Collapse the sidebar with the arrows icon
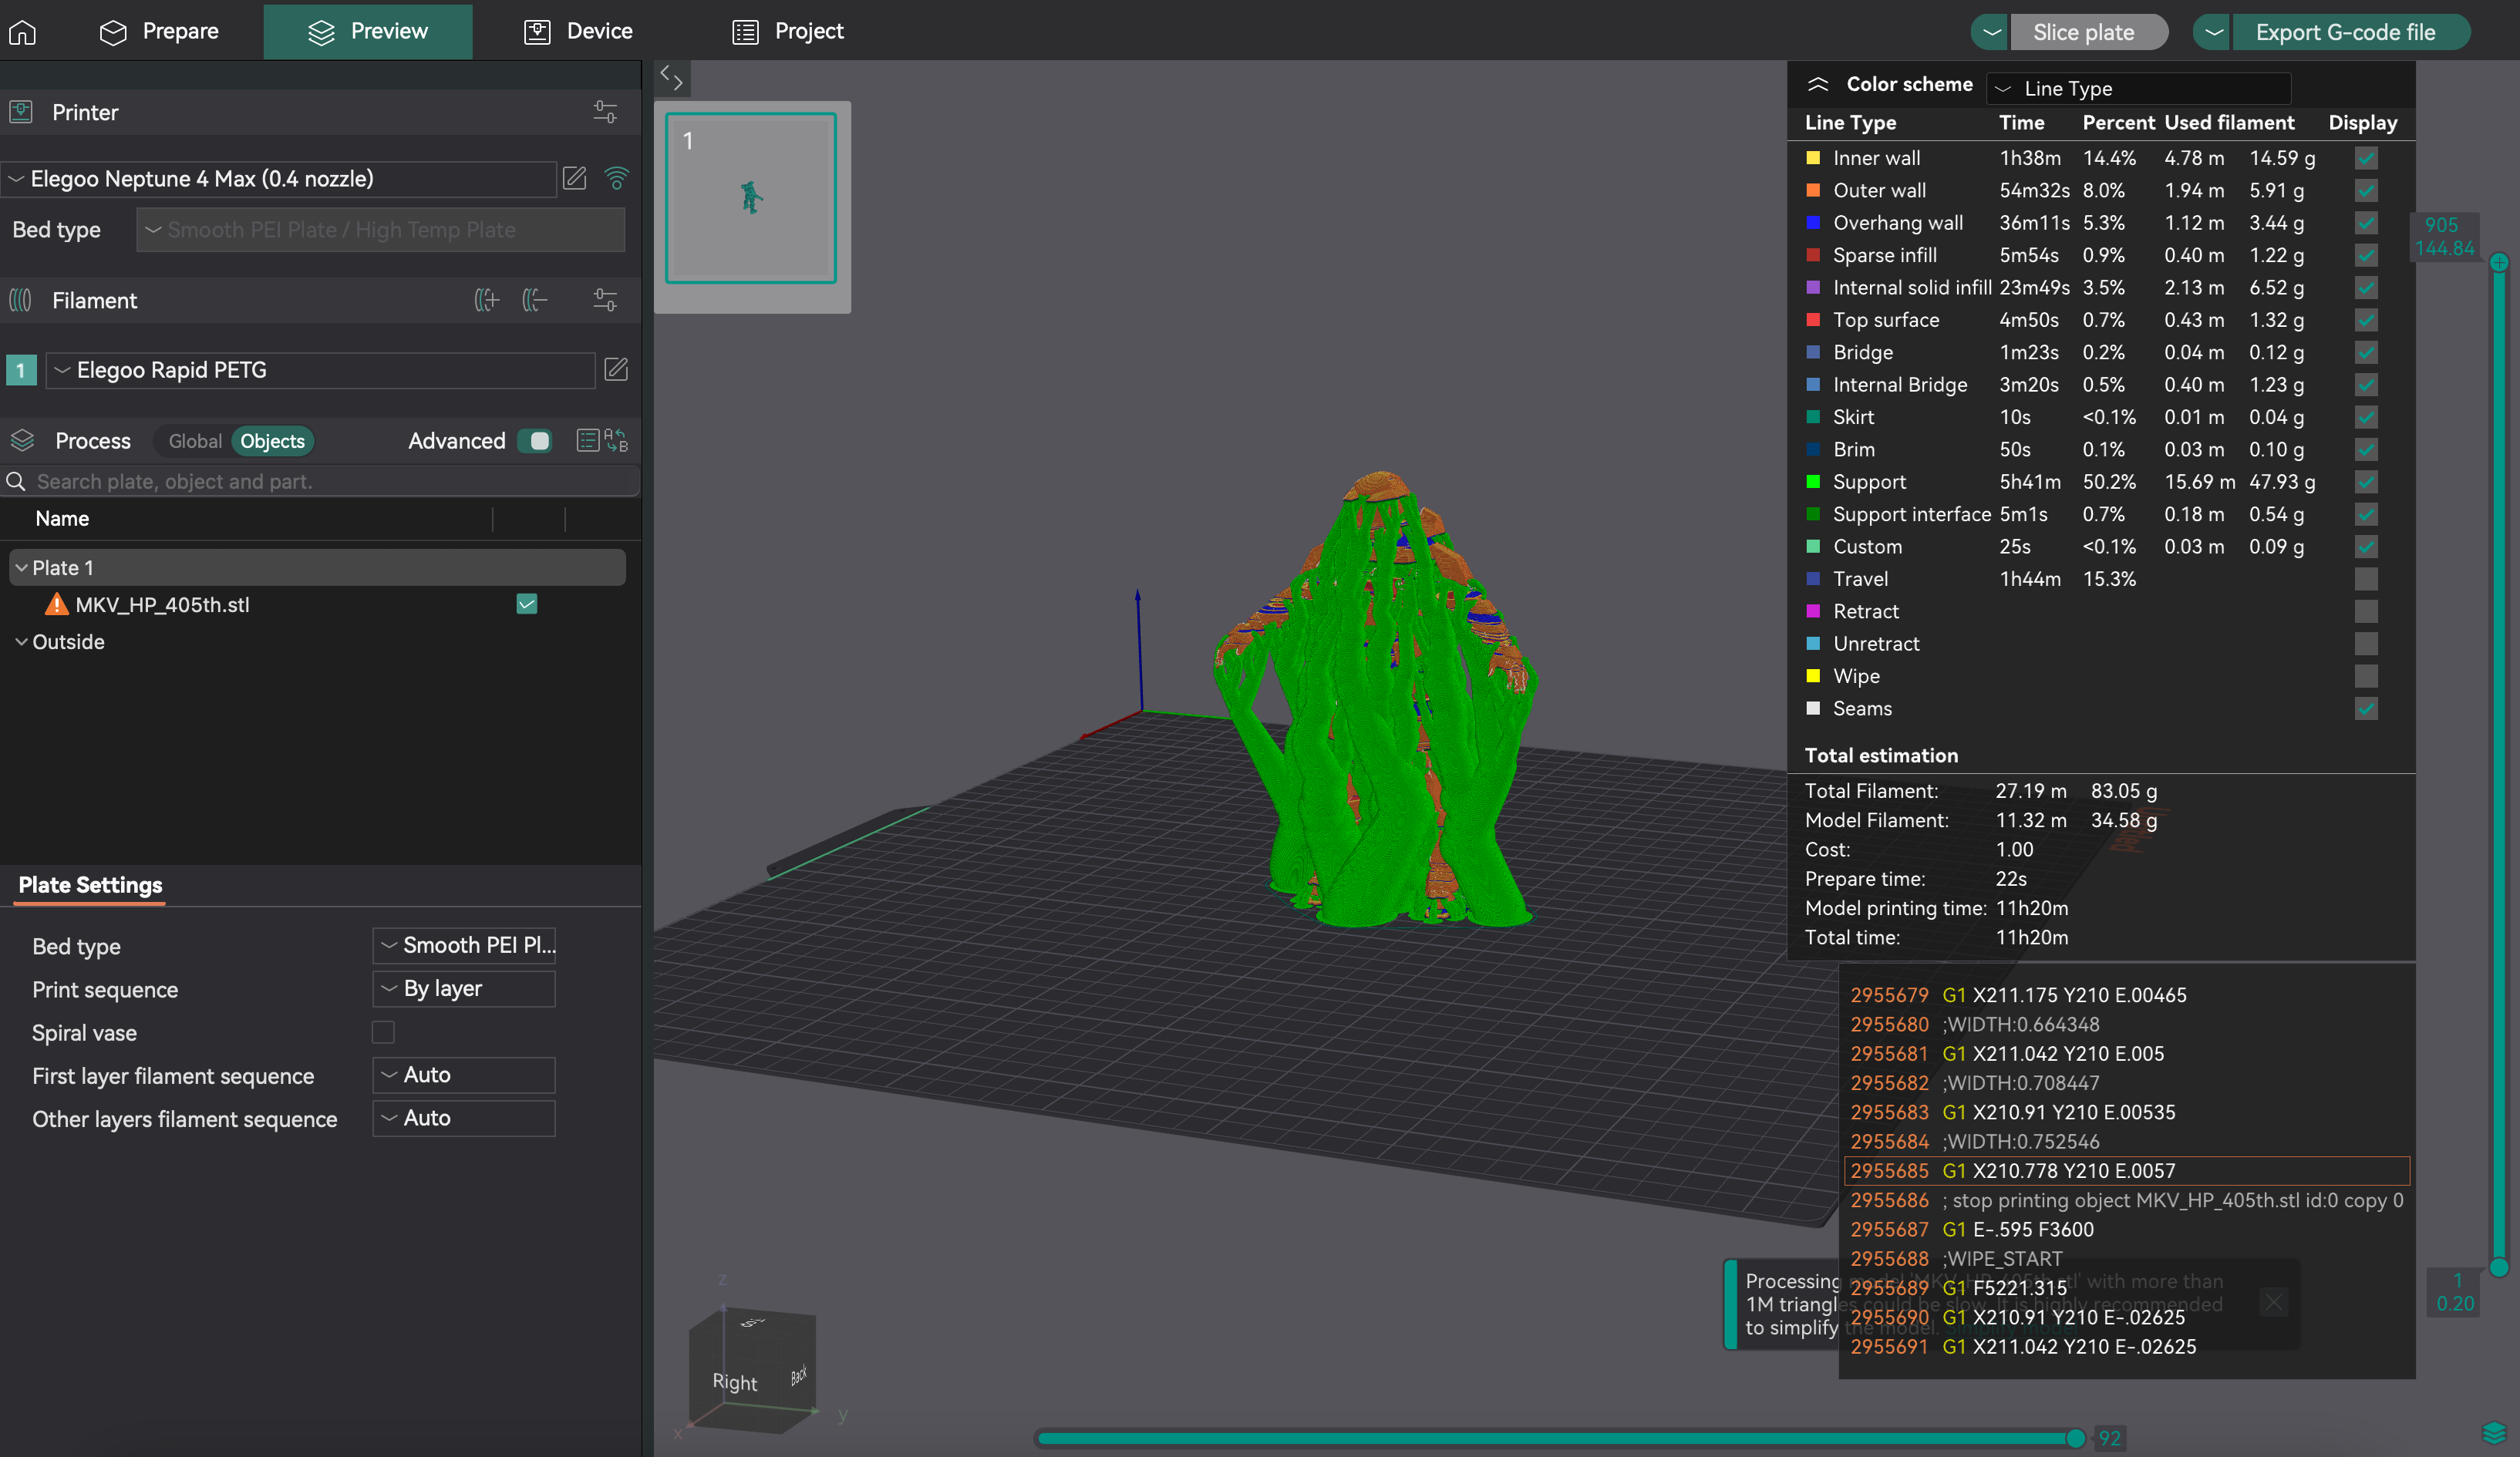 click(671, 78)
